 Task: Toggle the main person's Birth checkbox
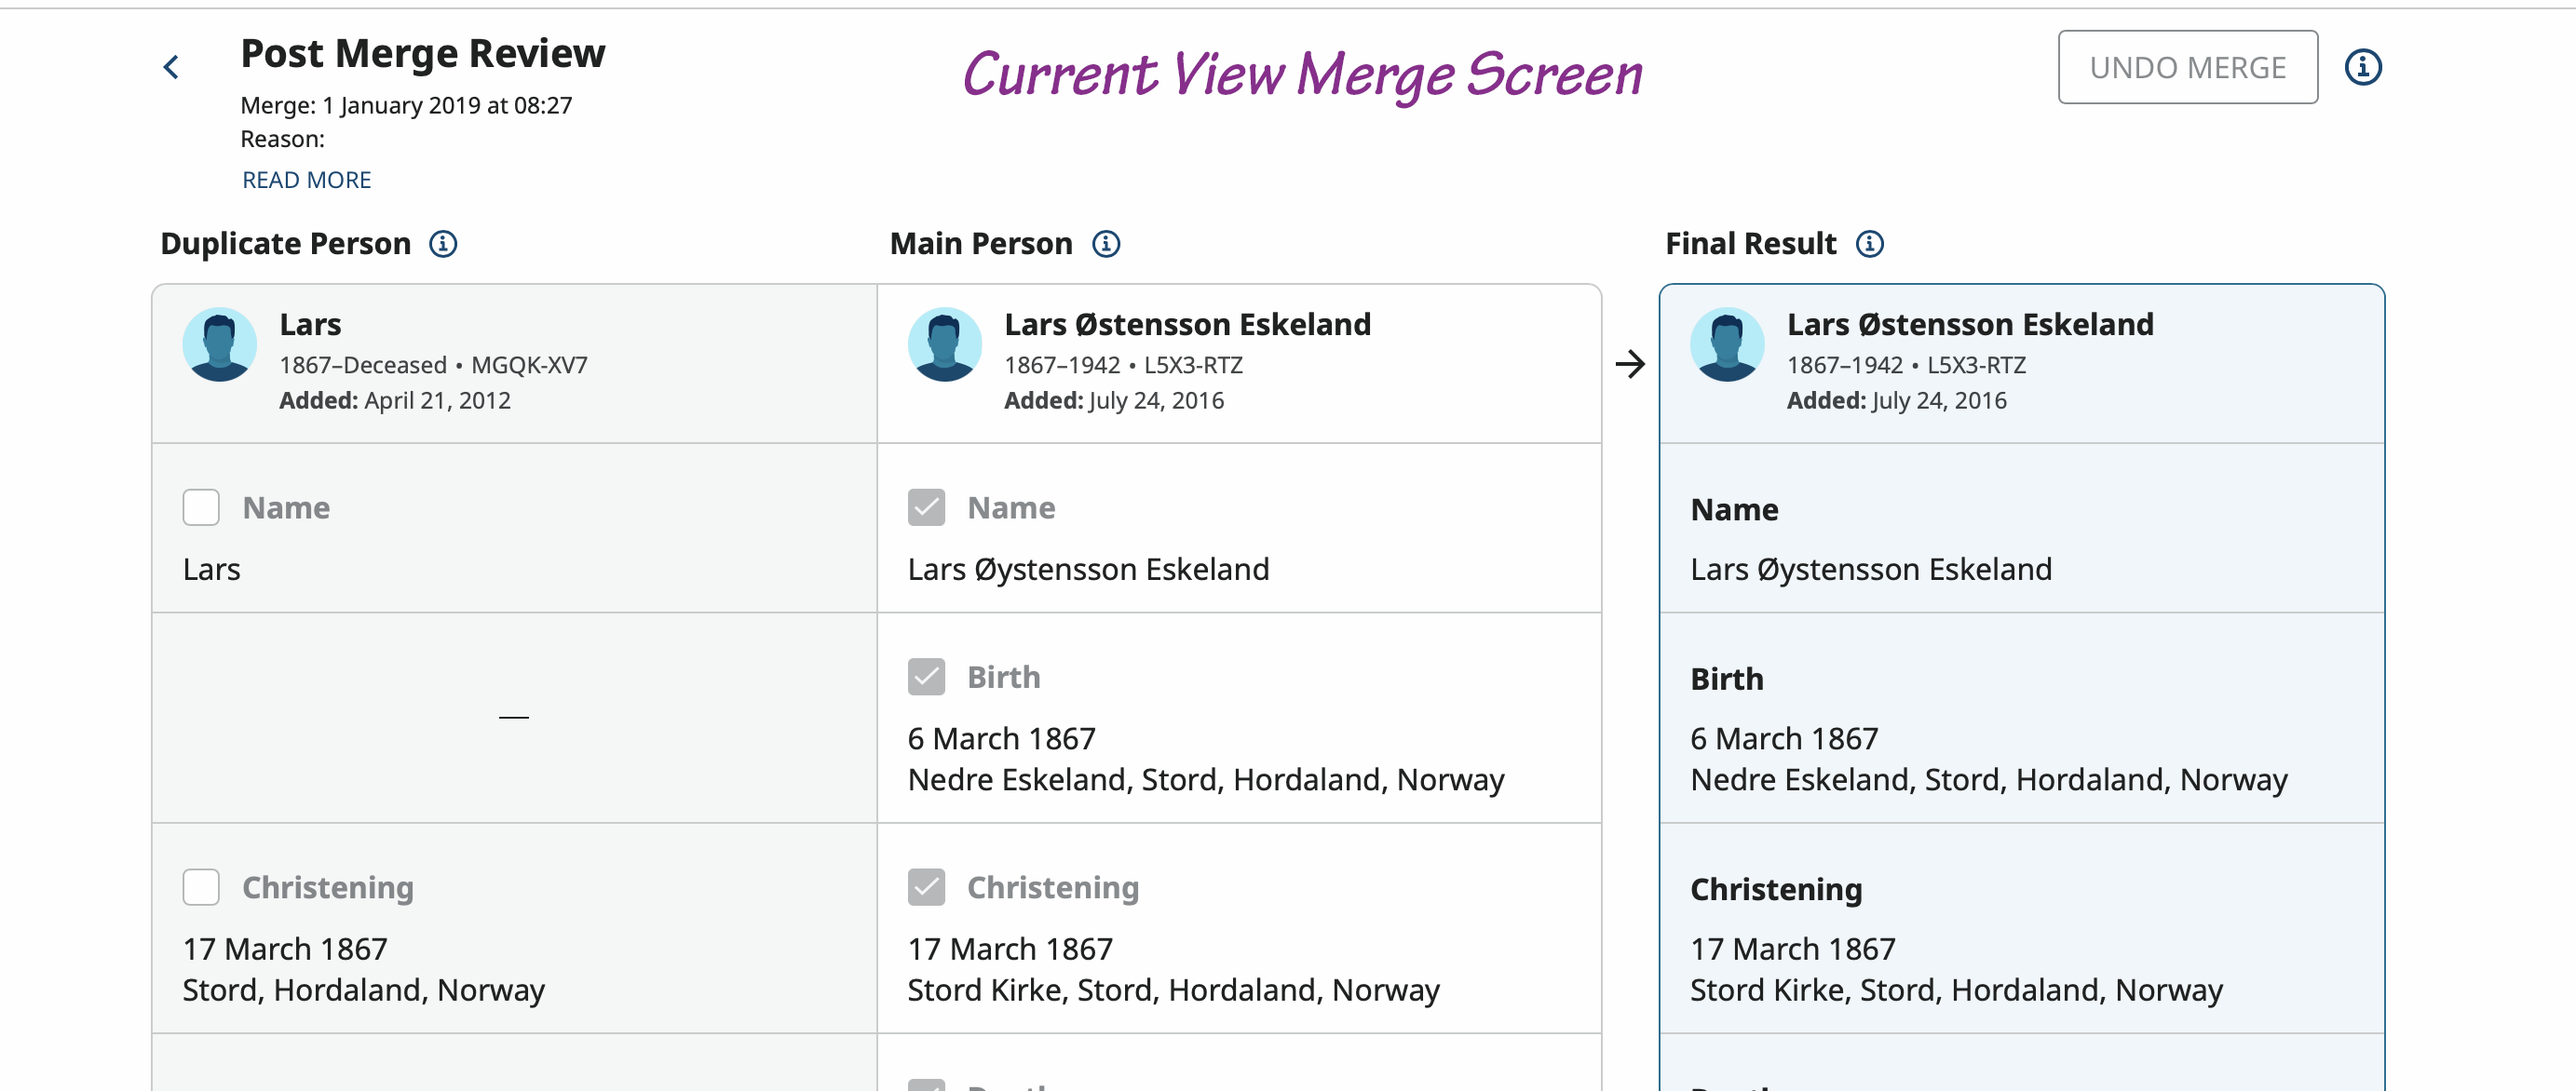tap(926, 677)
